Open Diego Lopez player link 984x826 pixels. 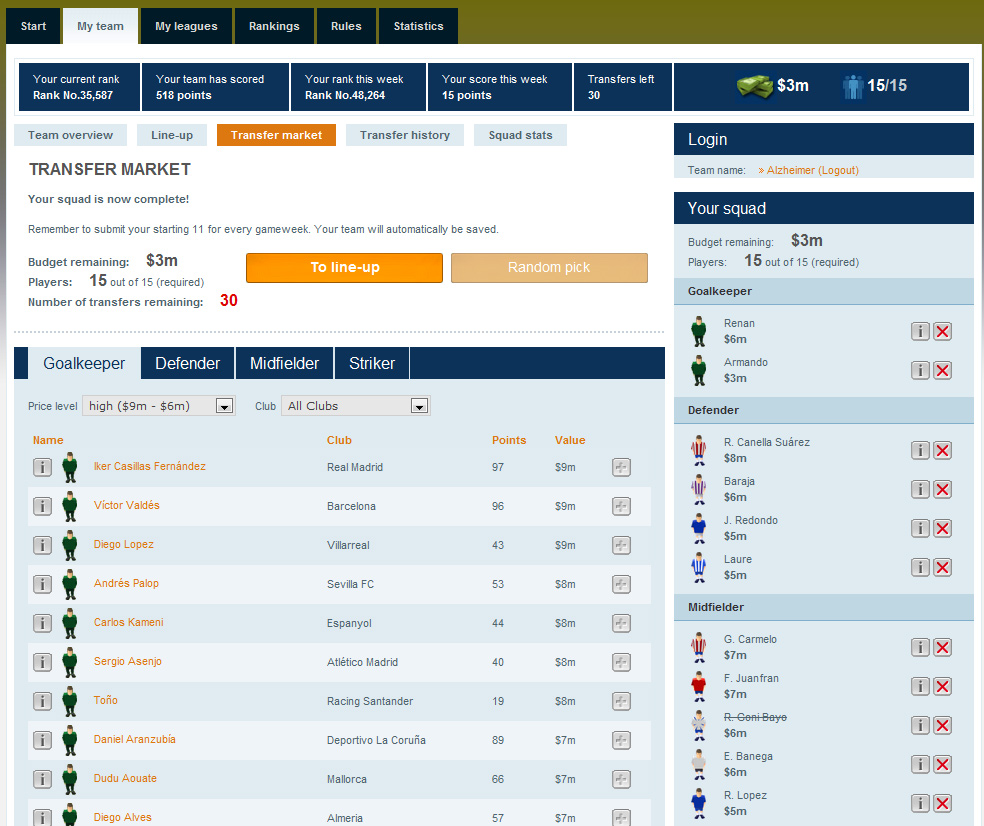(124, 544)
